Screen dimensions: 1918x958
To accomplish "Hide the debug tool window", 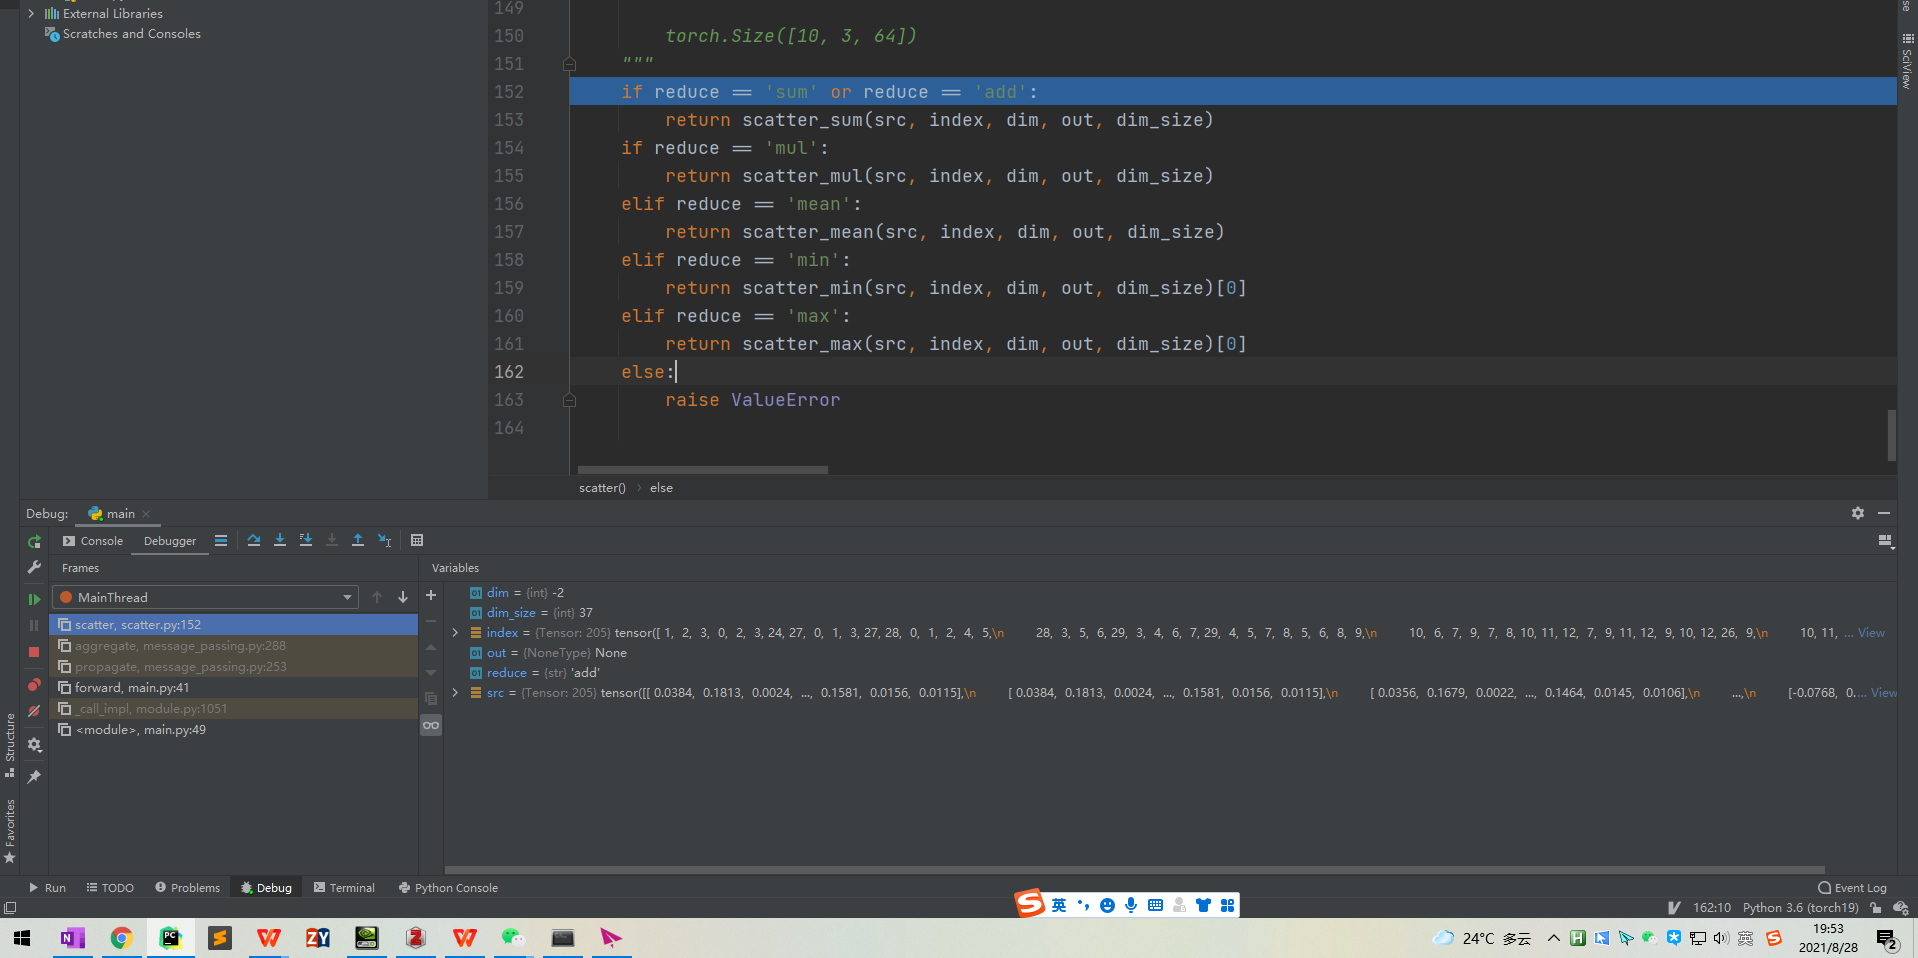I will 1884,513.
